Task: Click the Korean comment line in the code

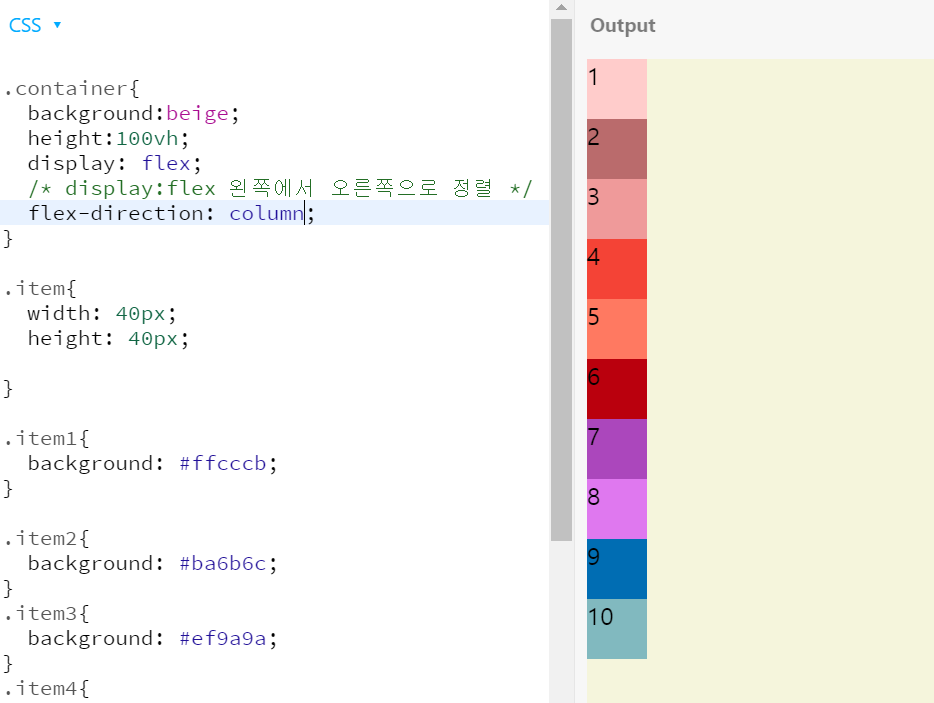Action: click(280, 187)
